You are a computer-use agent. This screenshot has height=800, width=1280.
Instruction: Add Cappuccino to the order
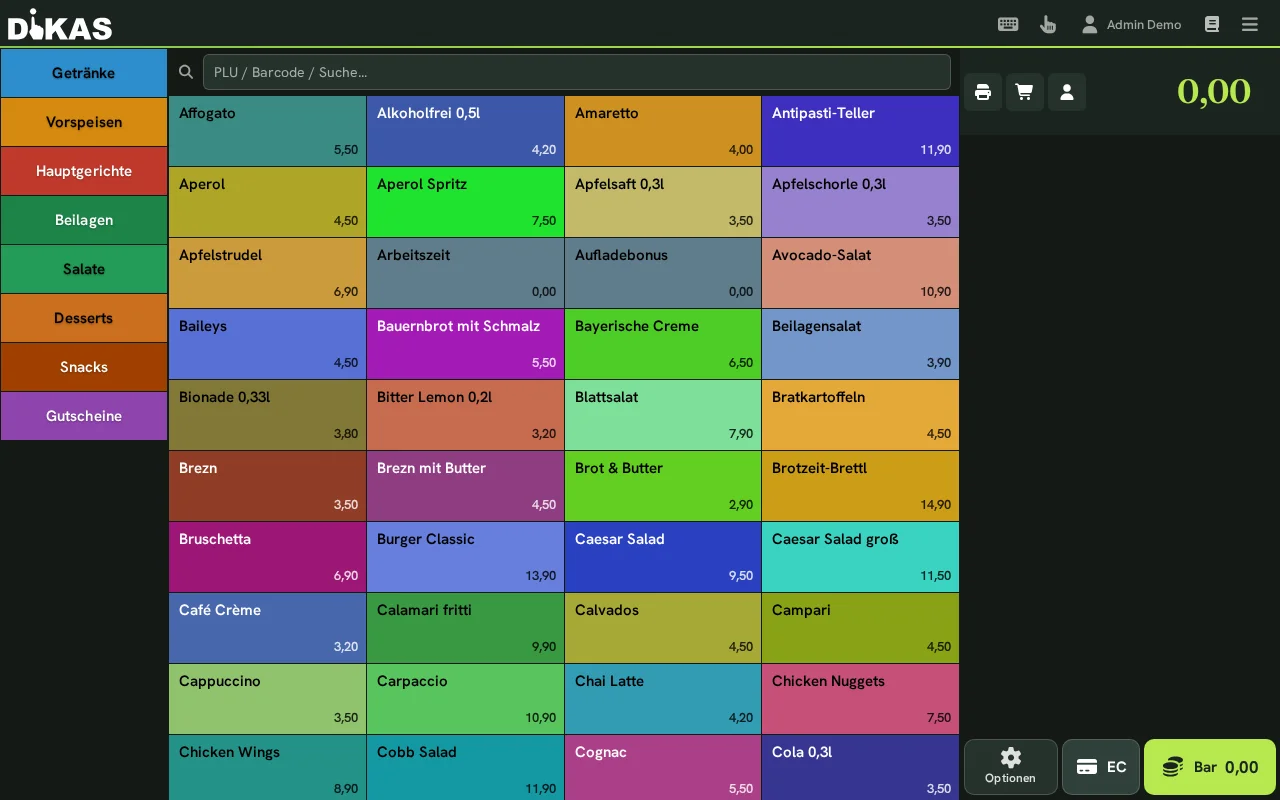[x=267, y=699]
